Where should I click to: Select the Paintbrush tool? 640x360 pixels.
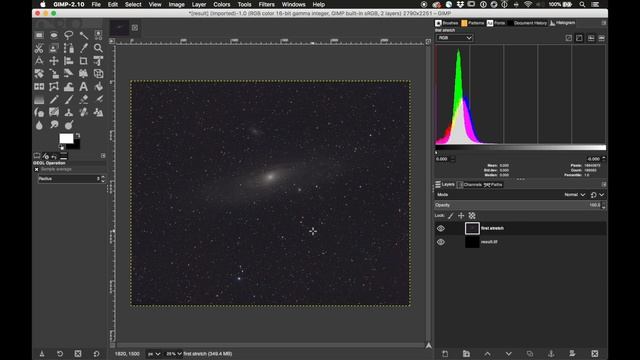(x=69, y=99)
